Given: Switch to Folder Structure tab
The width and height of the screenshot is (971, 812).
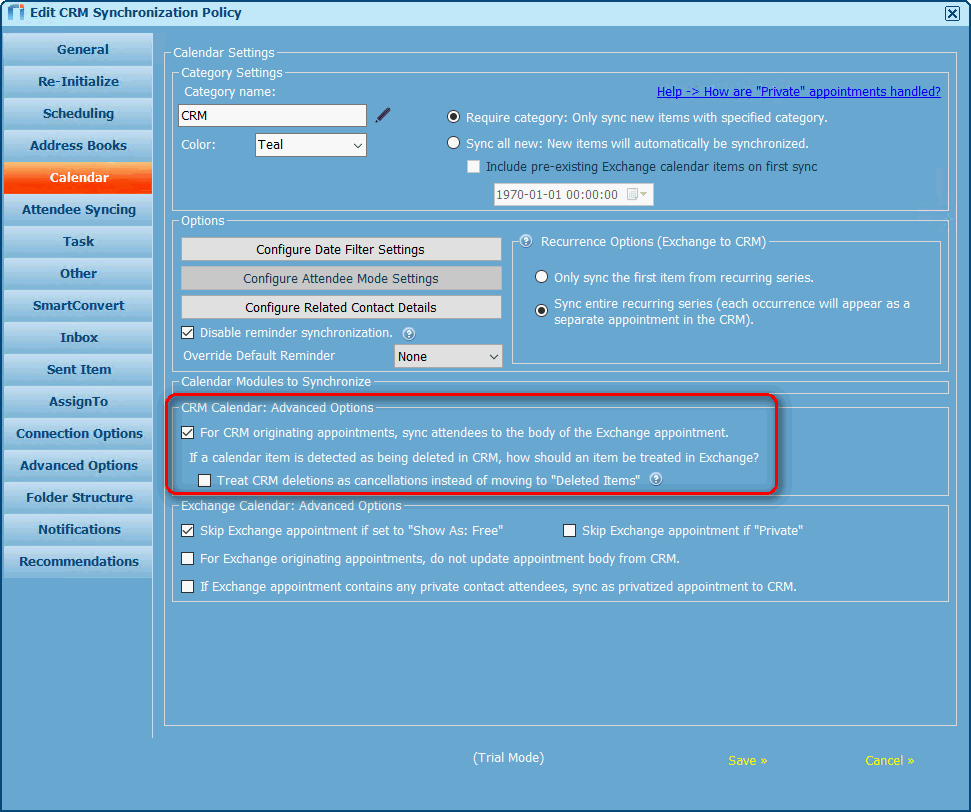Looking at the screenshot, I should point(78,497).
